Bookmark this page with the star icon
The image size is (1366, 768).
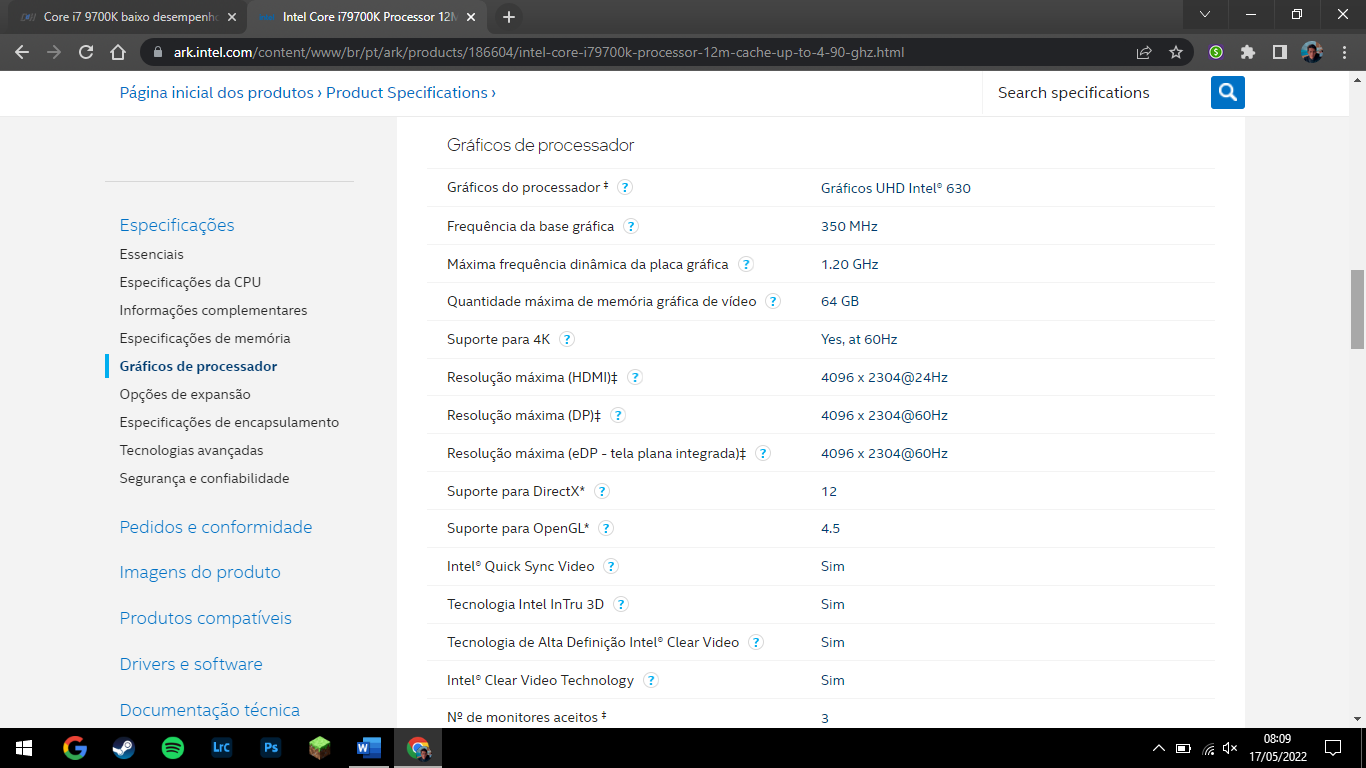click(x=1176, y=52)
